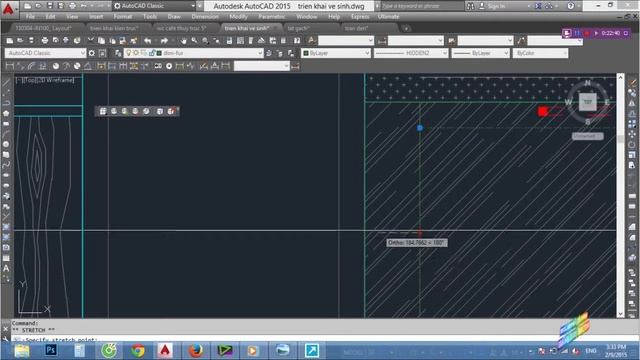
Task: Open the Modify menu
Action: (x=238, y=16)
